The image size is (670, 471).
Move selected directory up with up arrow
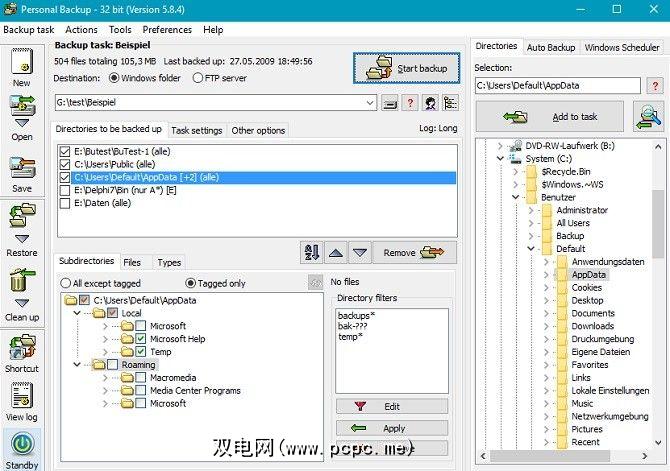(x=336, y=253)
